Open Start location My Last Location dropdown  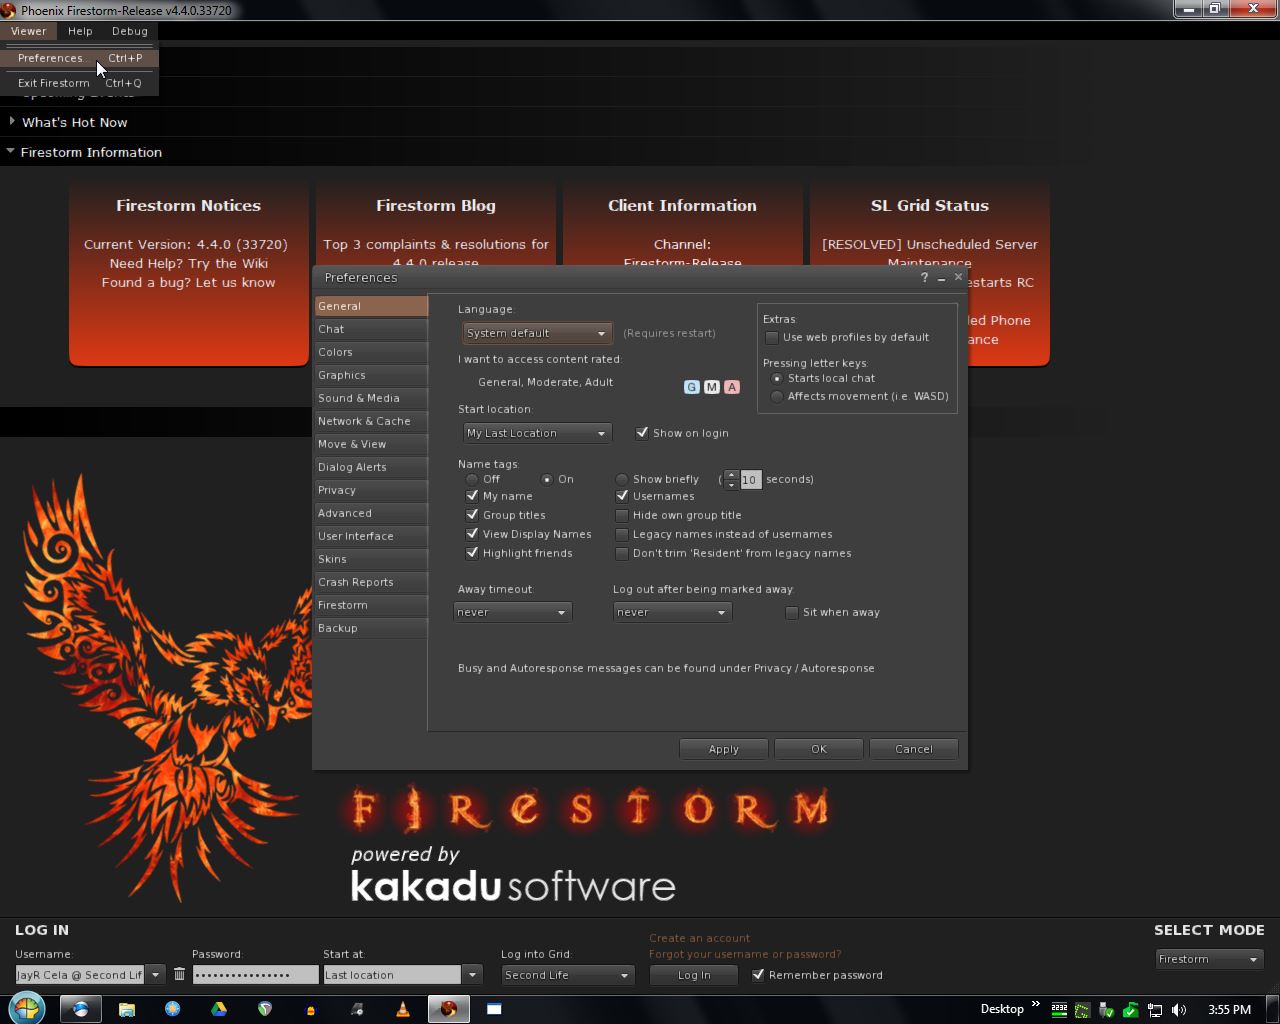point(537,433)
